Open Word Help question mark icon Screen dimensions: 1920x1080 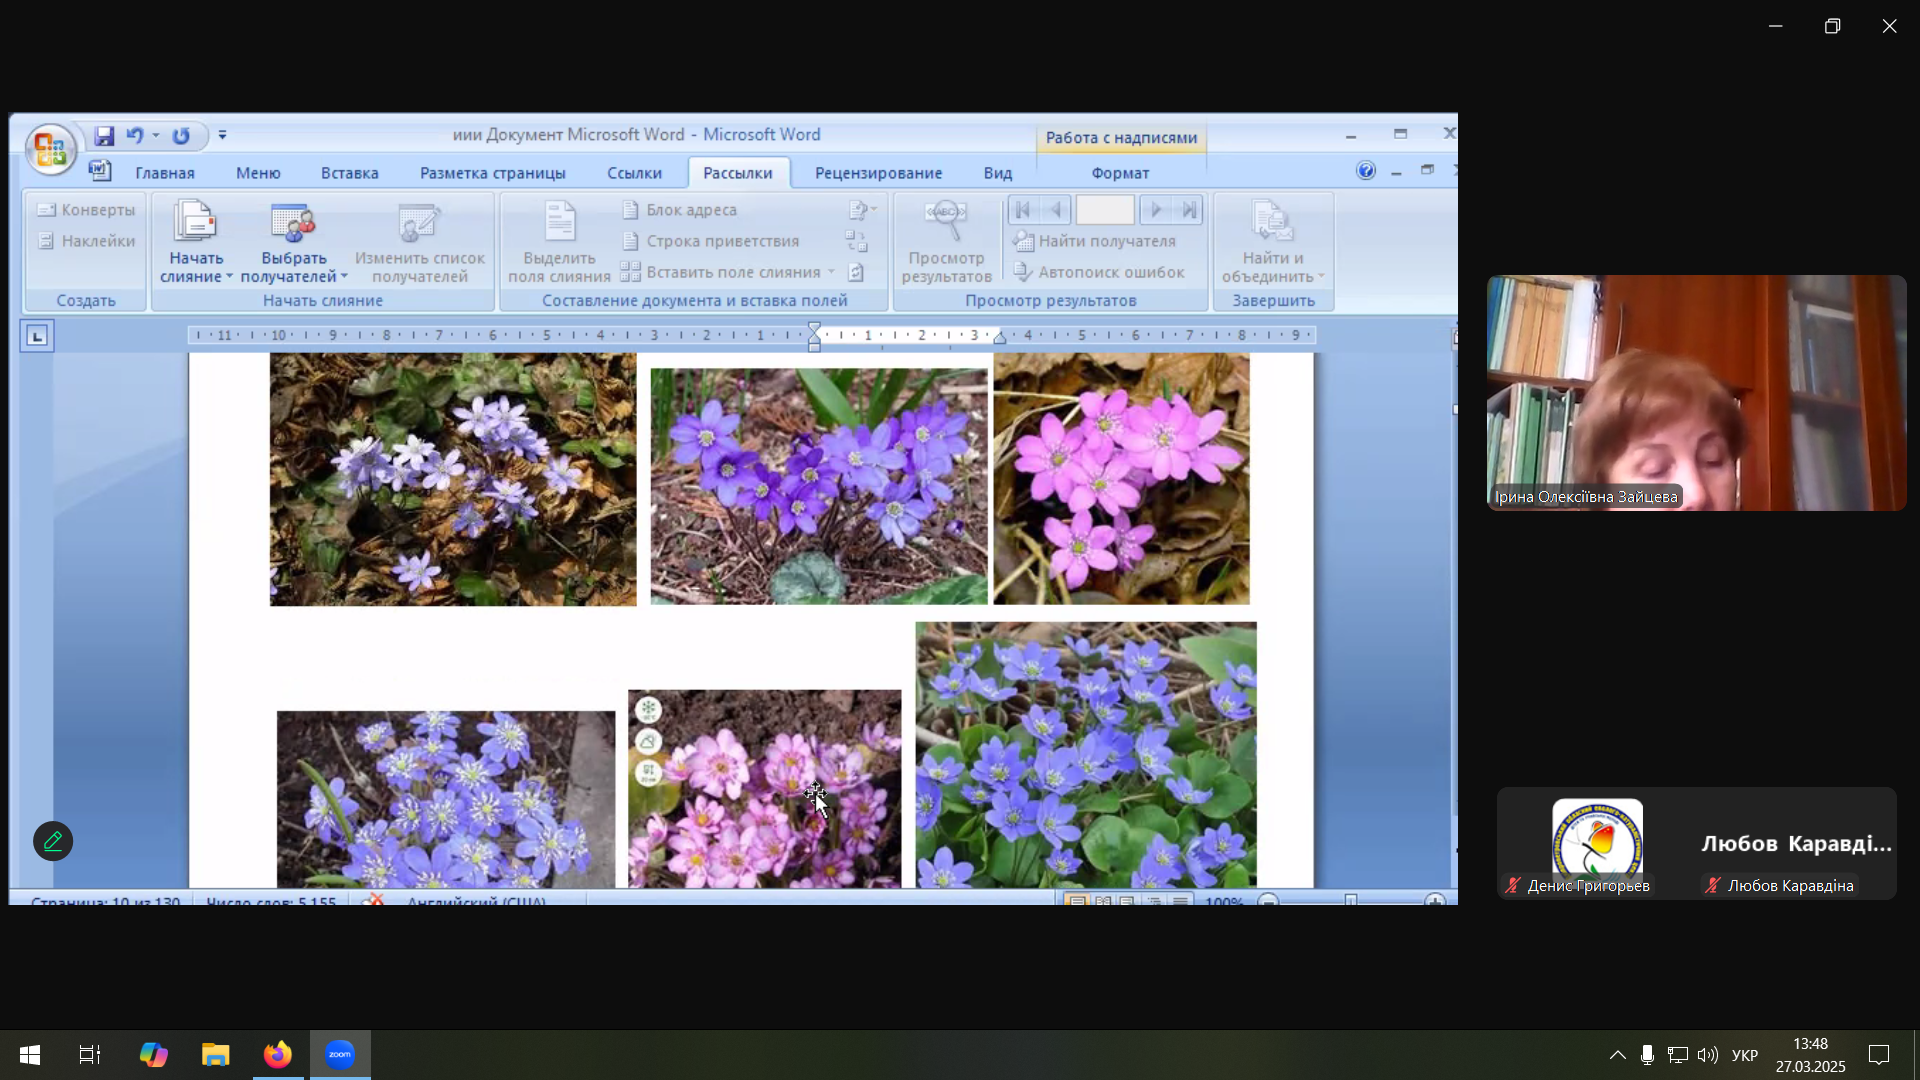(1366, 171)
